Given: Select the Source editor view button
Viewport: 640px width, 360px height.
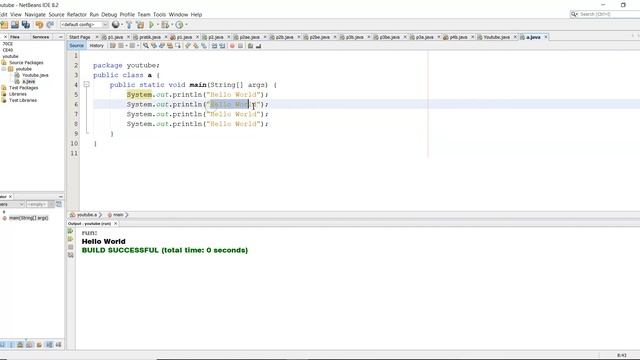Looking at the screenshot, I should coord(76,46).
